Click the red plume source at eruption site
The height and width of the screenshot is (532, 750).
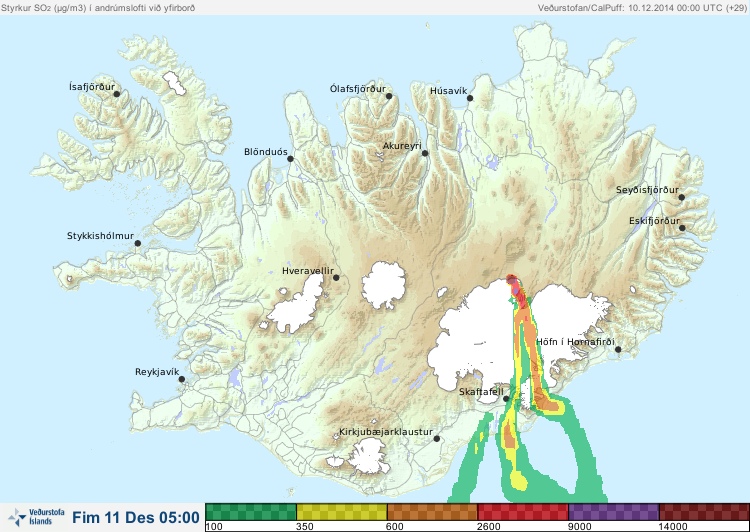[512, 279]
